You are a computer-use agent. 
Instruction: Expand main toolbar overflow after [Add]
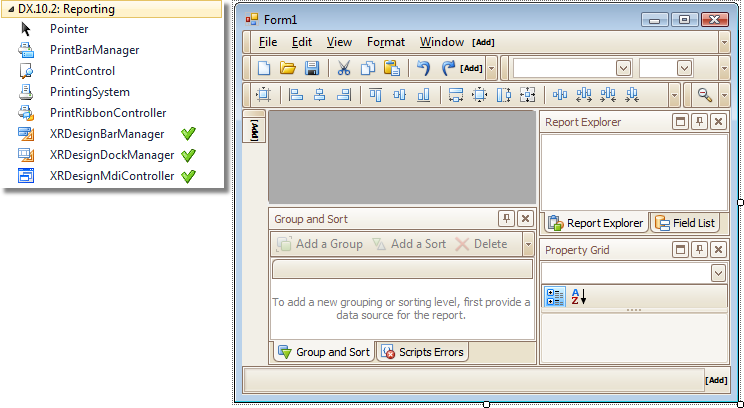(492, 68)
